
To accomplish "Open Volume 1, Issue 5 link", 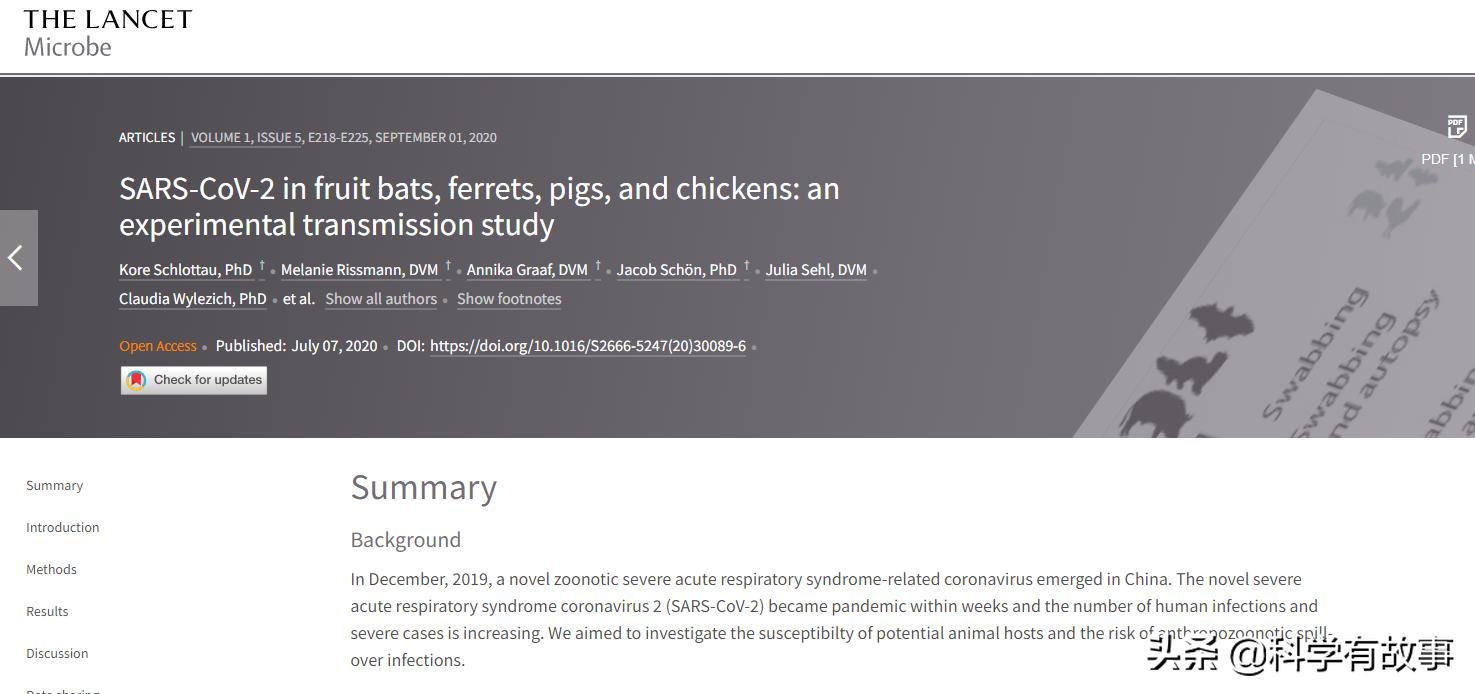I will point(246,138).
